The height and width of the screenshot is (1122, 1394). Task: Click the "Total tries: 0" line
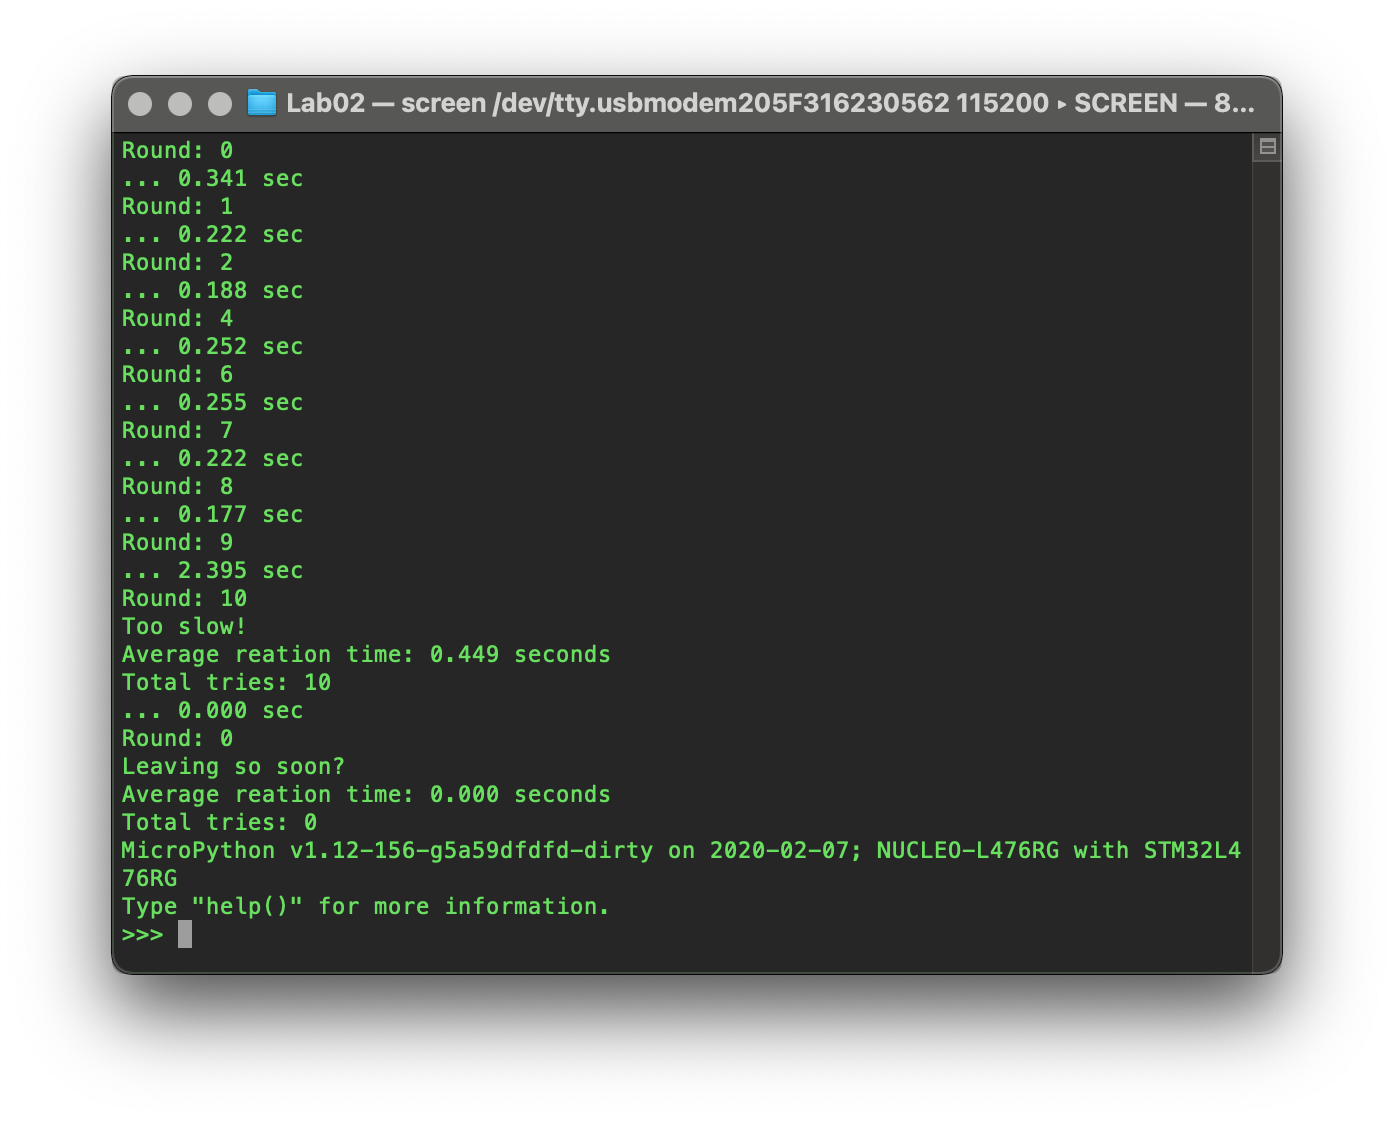click(219, 822)
